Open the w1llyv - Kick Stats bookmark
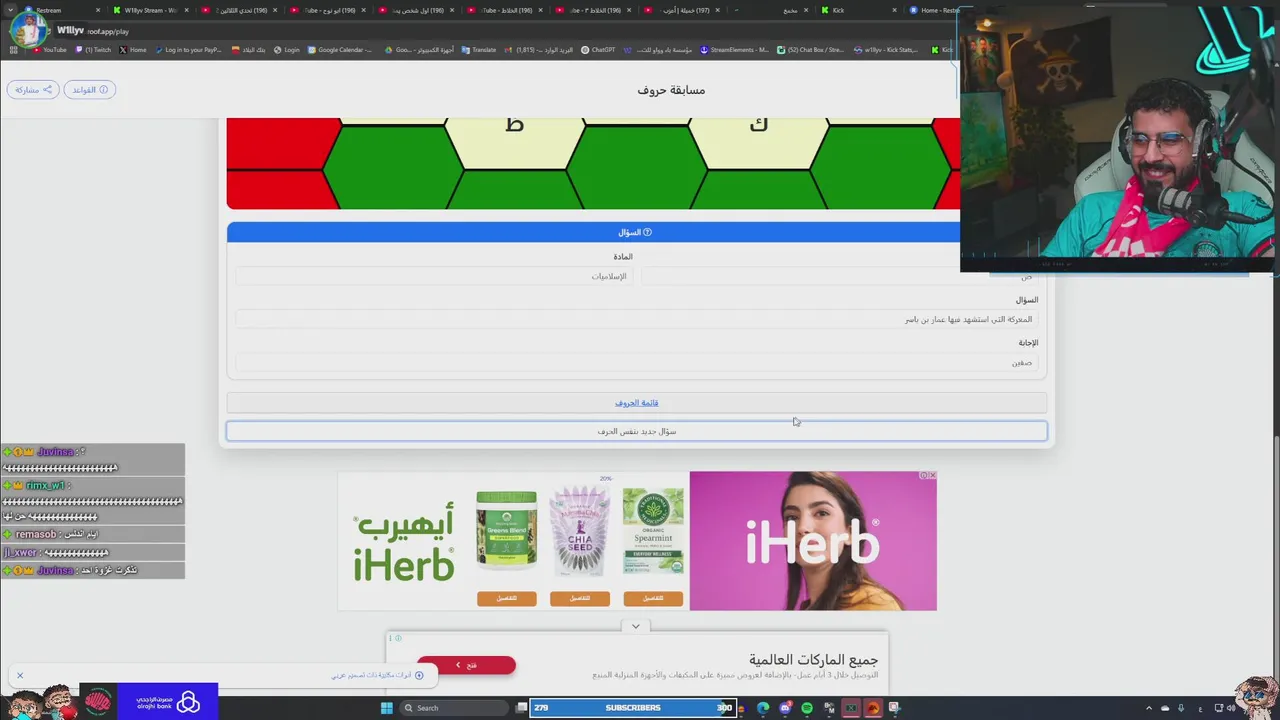The width and height of the screenshot is (1280, 720). pos(886,50)
